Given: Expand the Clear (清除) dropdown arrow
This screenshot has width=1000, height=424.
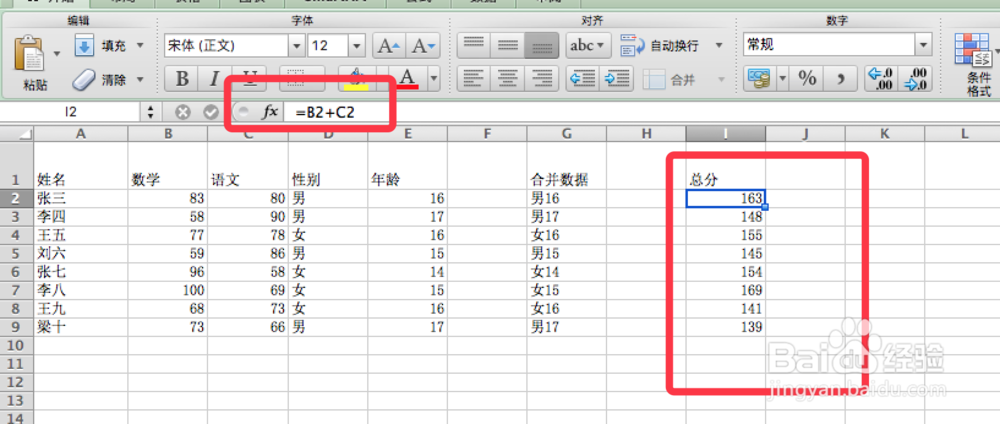Looking at the screenshot, I should 140,80.
